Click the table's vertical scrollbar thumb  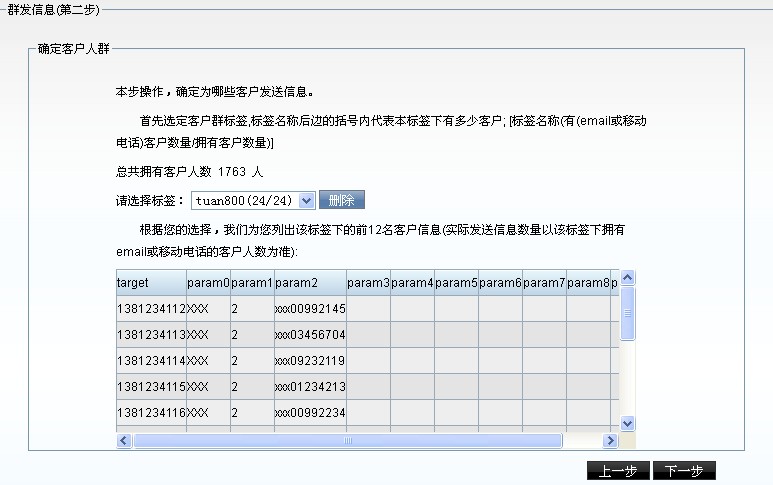(x=628, y=313)
